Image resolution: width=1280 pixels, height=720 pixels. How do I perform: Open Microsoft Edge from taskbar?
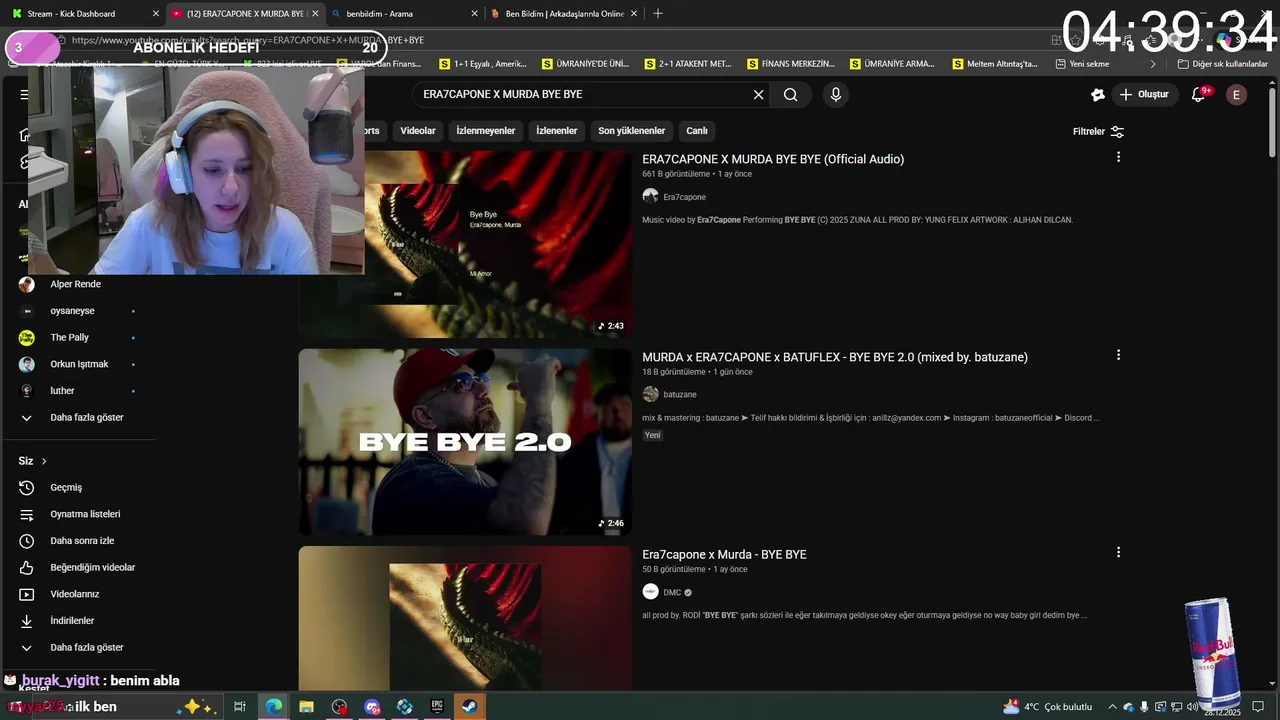pyautogui.click(x=273, y=706)
